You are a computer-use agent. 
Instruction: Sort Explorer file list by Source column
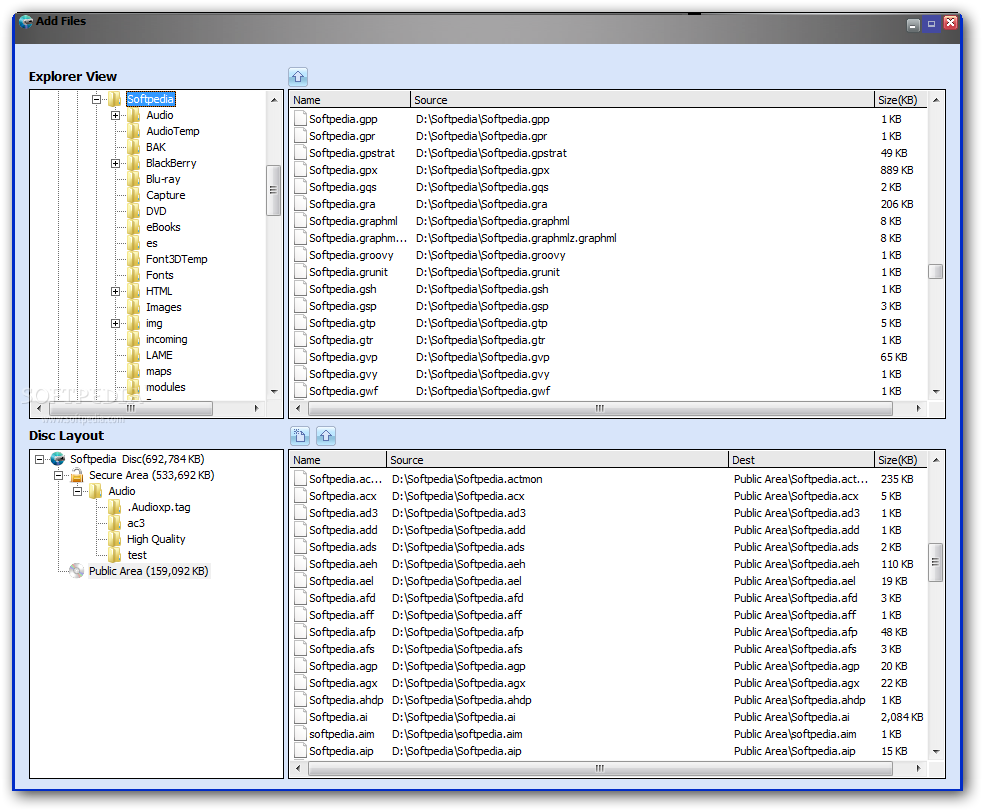[x=642, y=100]
